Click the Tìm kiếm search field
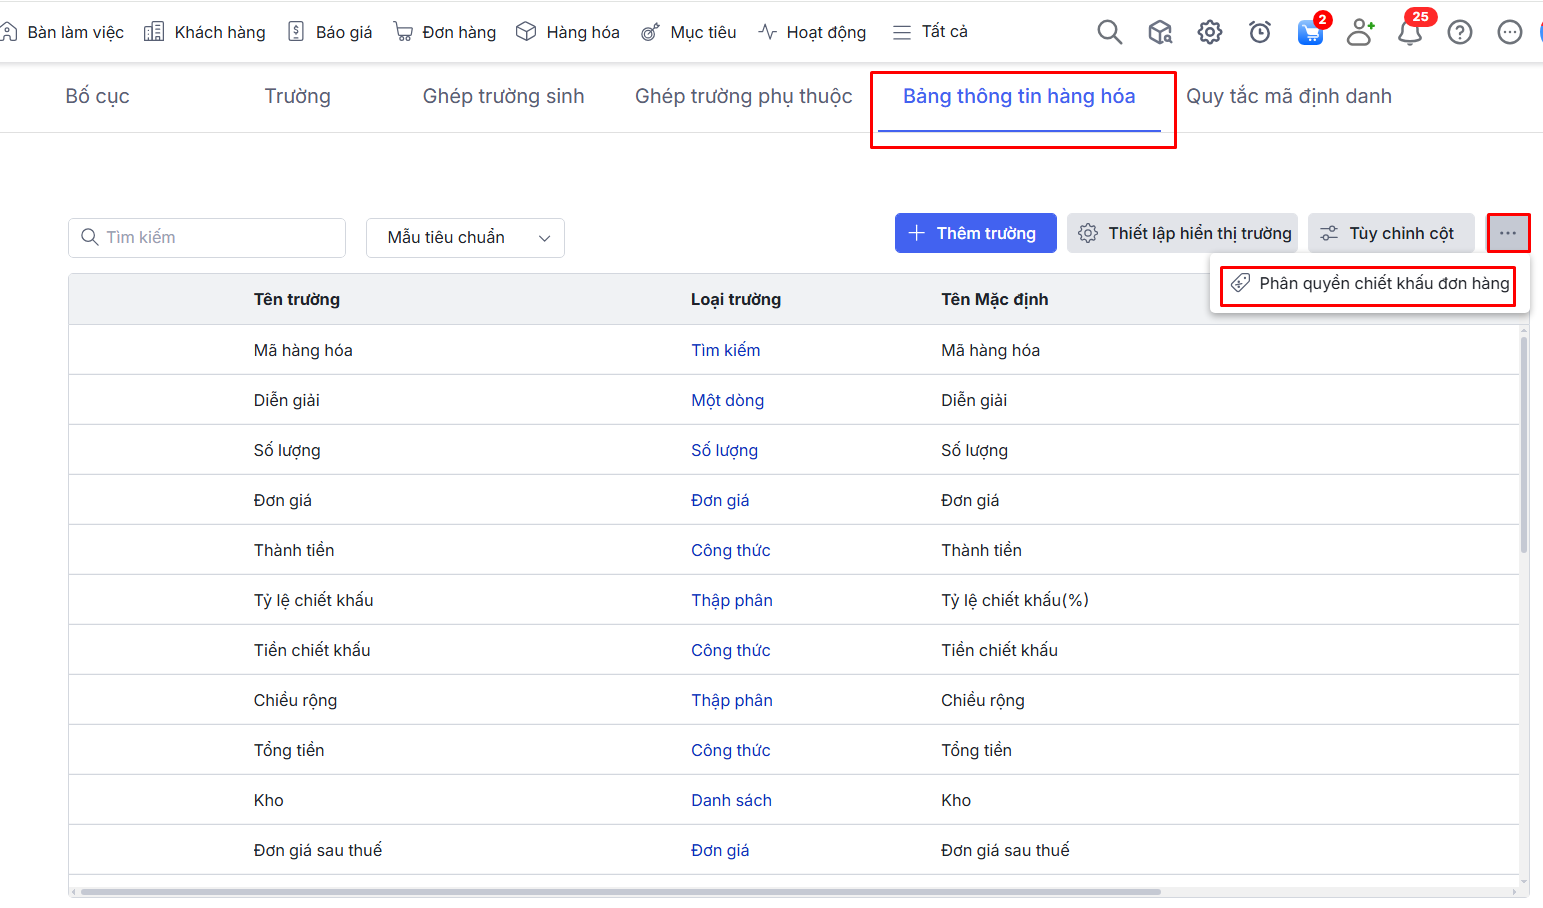 [x=207, y=238]
